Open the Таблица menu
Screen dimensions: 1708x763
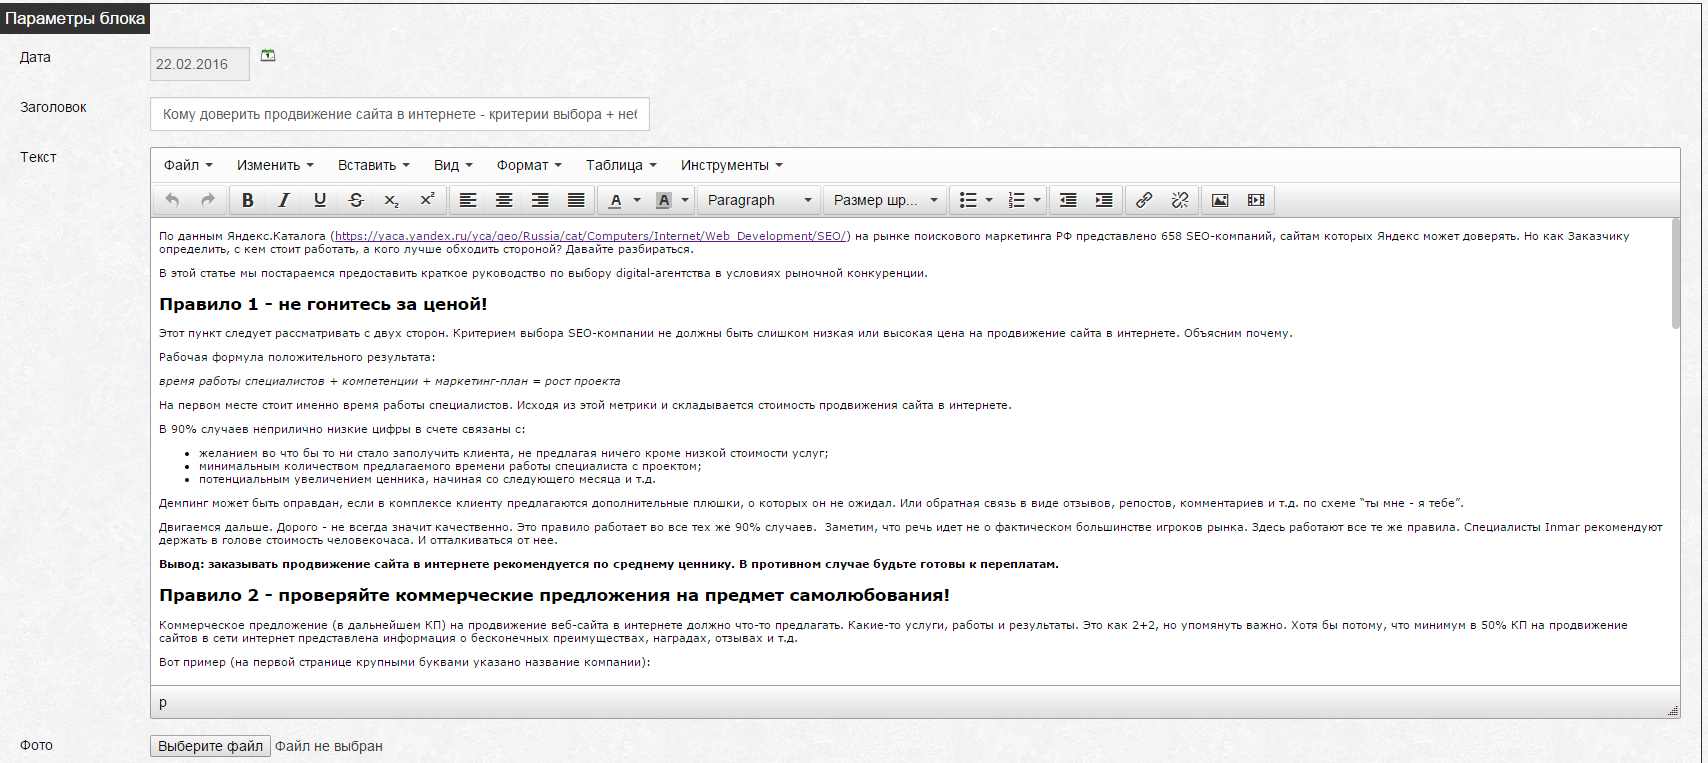(x=621, y=165)
